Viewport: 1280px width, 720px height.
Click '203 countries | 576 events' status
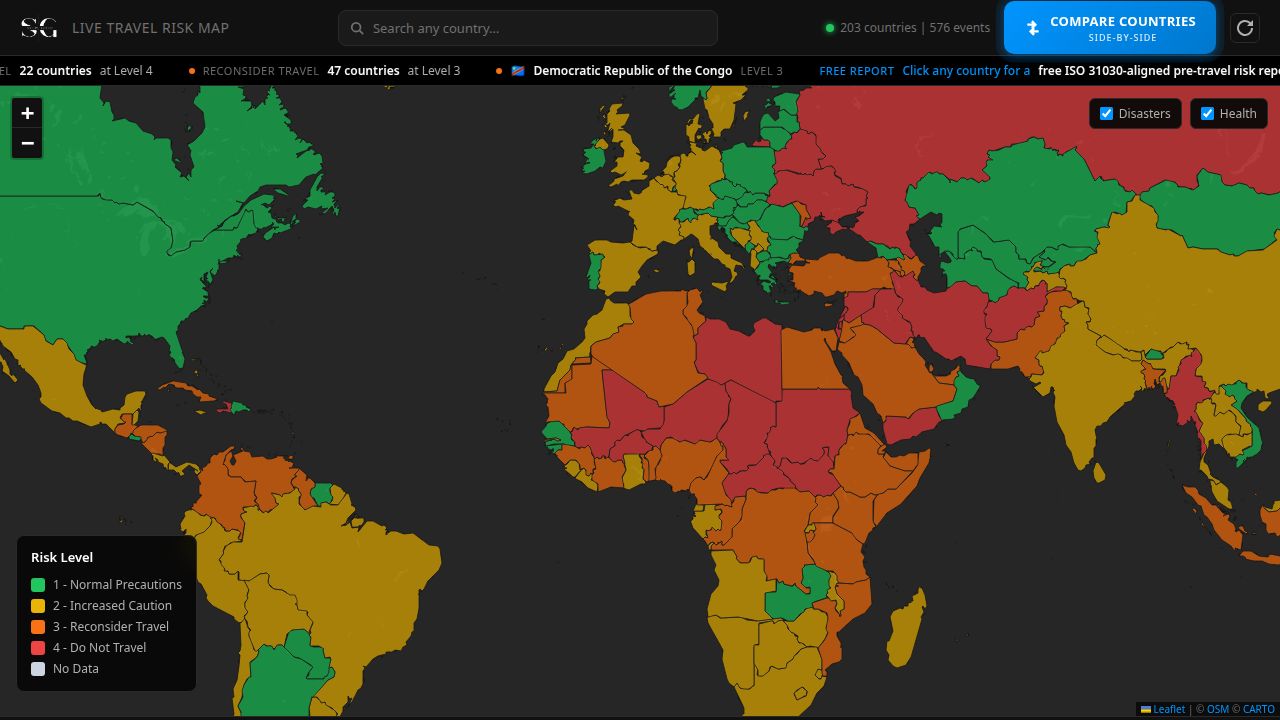tap(915, 28)
